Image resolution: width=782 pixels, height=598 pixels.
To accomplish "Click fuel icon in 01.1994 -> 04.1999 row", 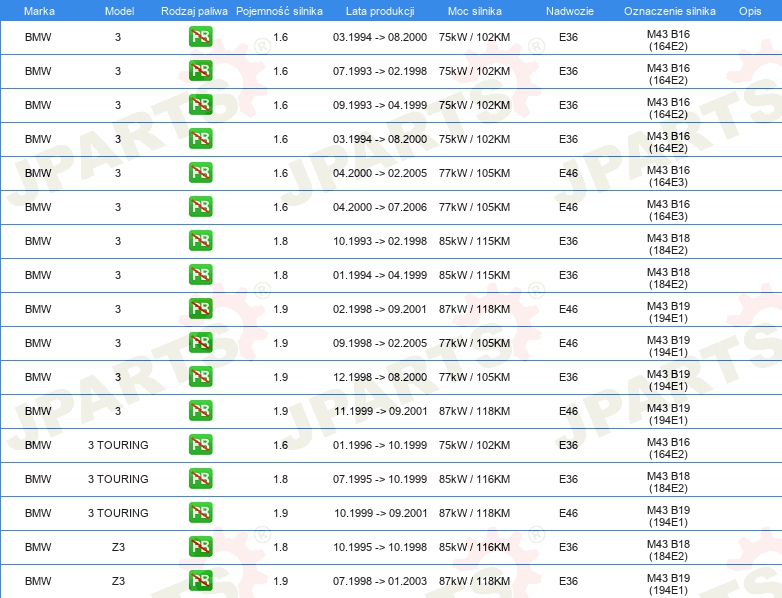I will coord(200,274).
